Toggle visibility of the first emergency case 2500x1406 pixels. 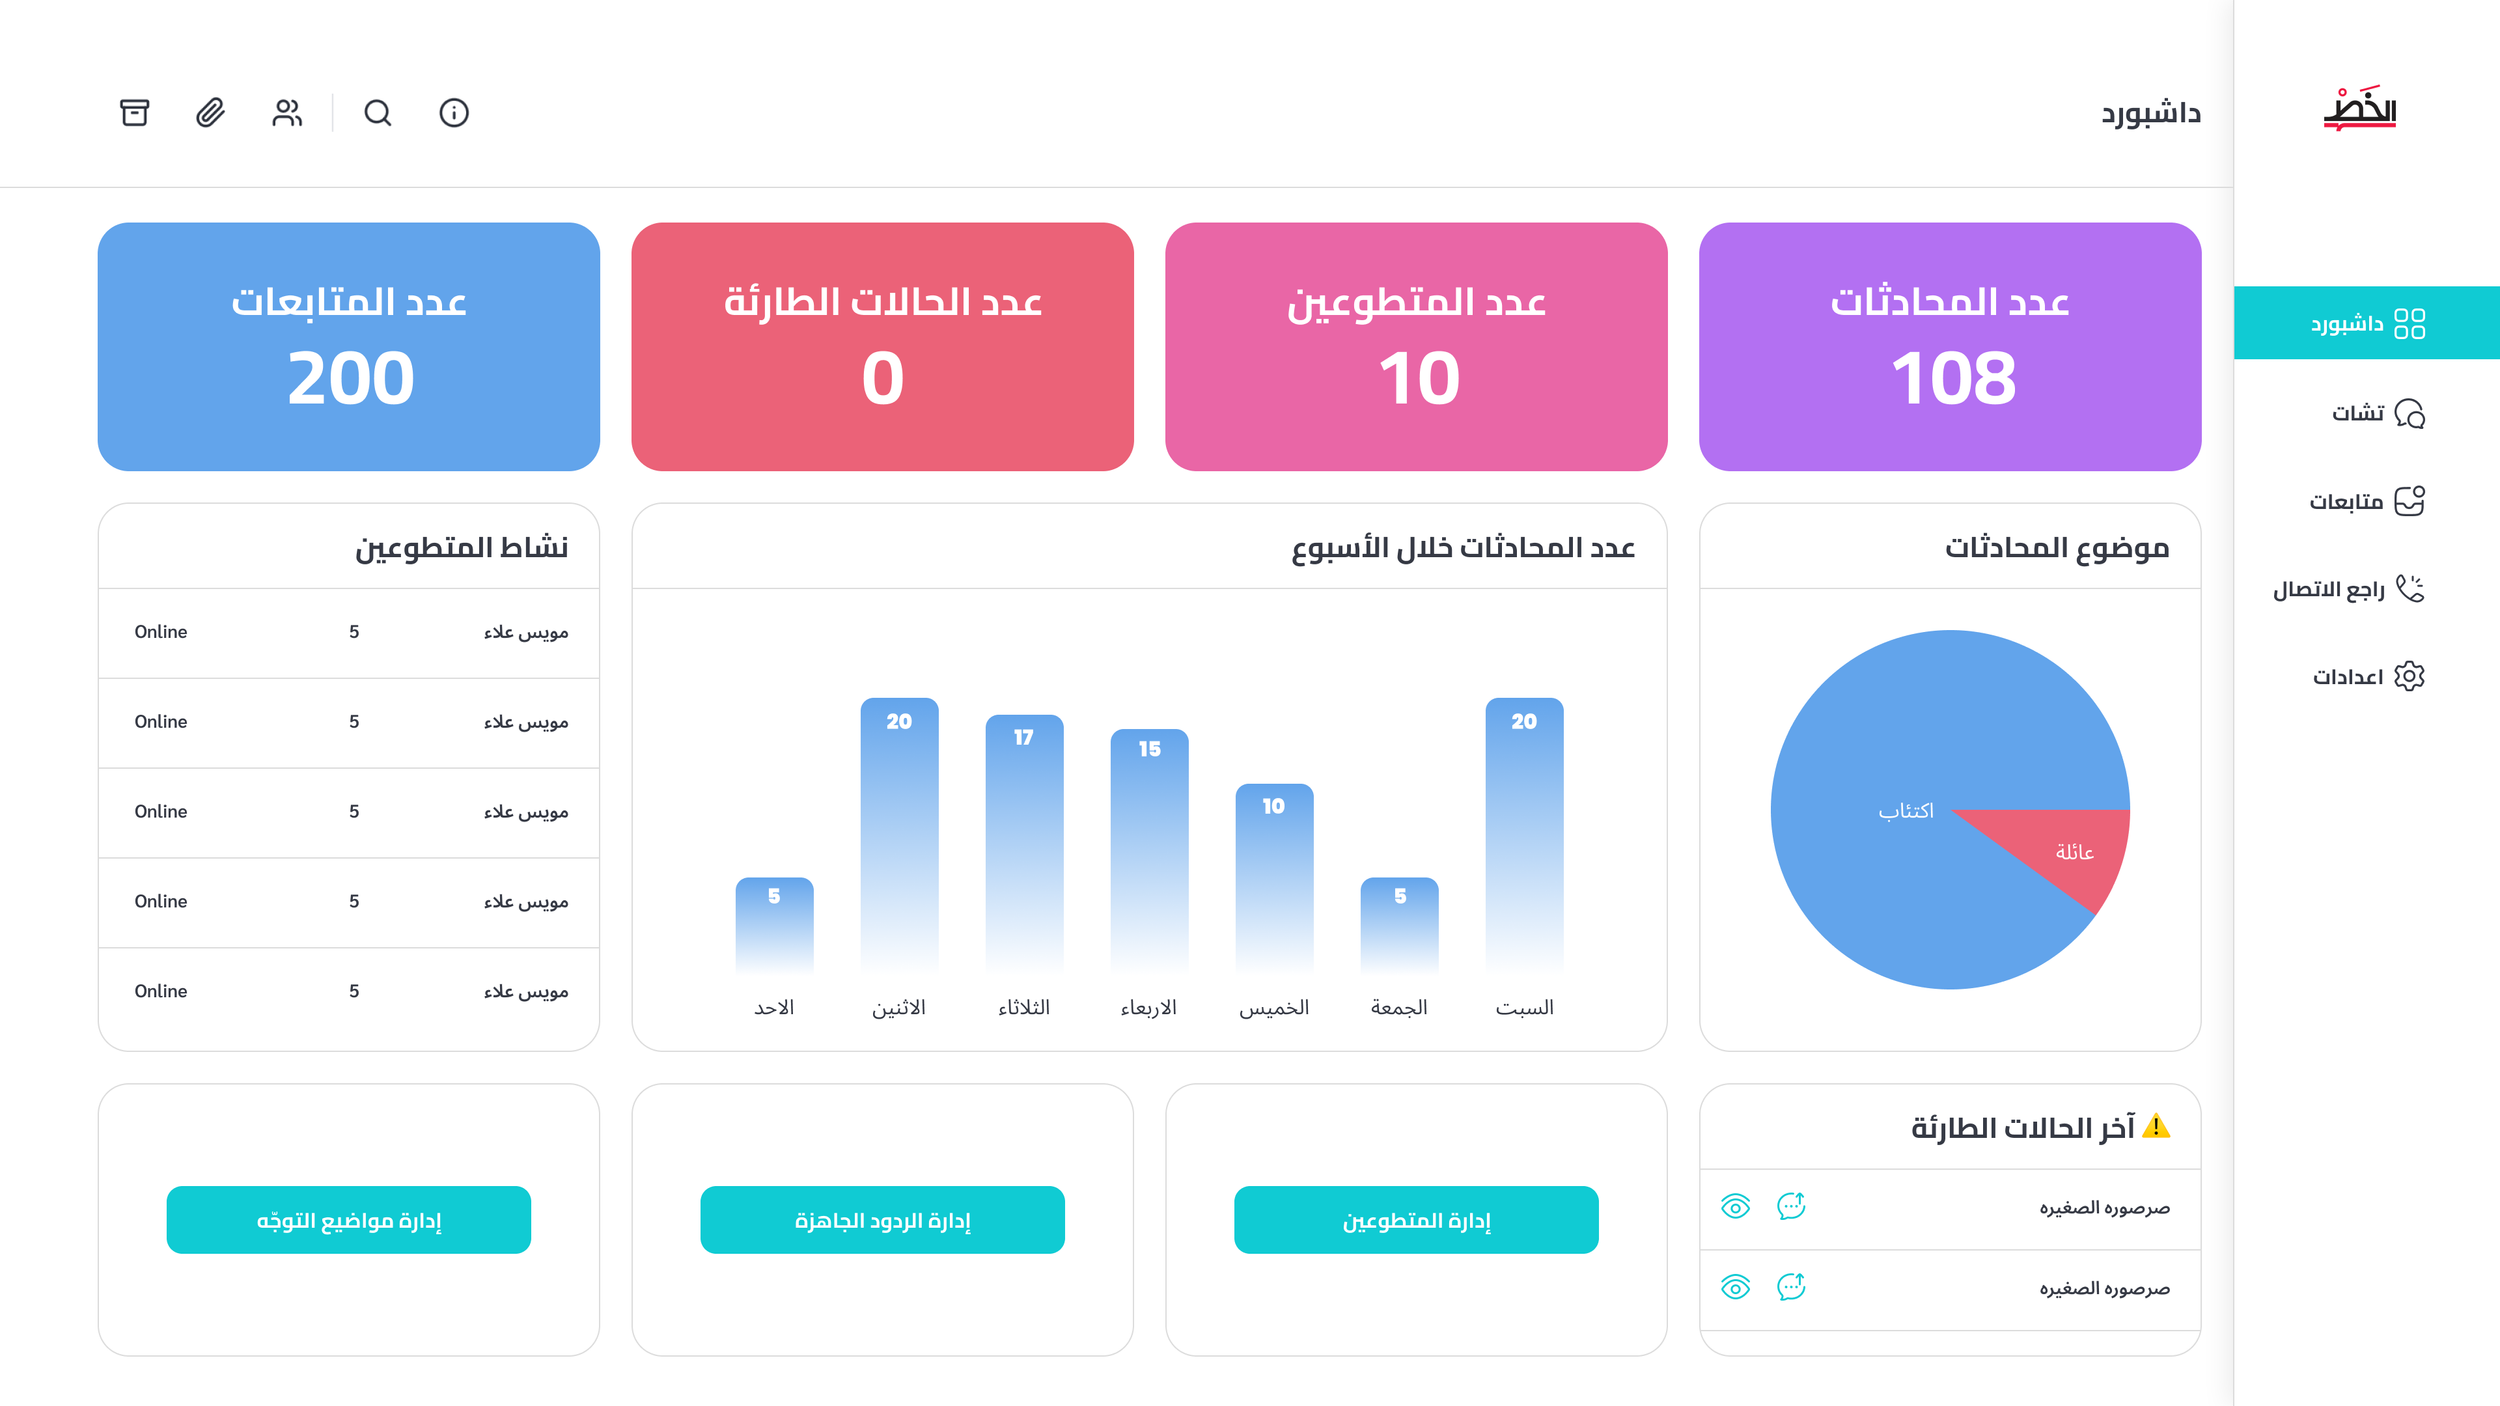pos(1736,1207)
